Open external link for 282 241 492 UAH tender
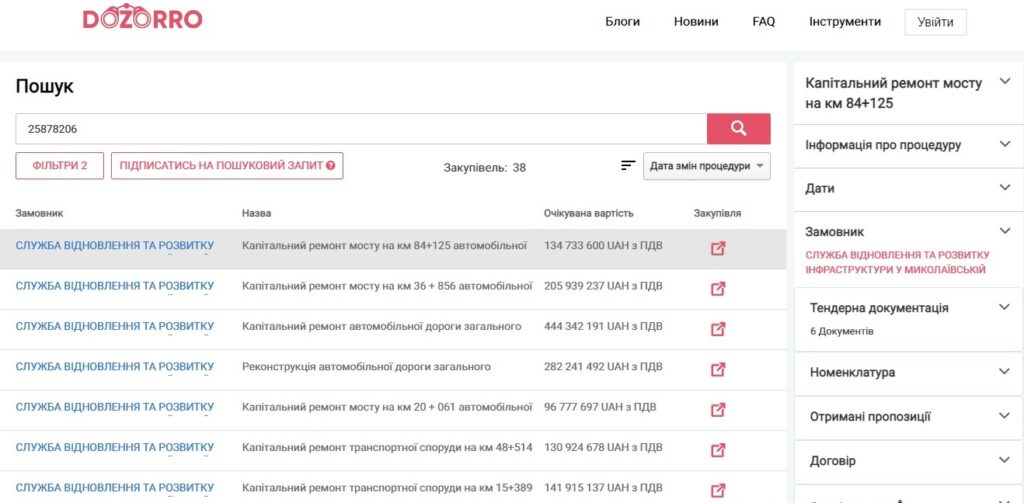This screenshot has width=1024, height=503. point(717,369)
